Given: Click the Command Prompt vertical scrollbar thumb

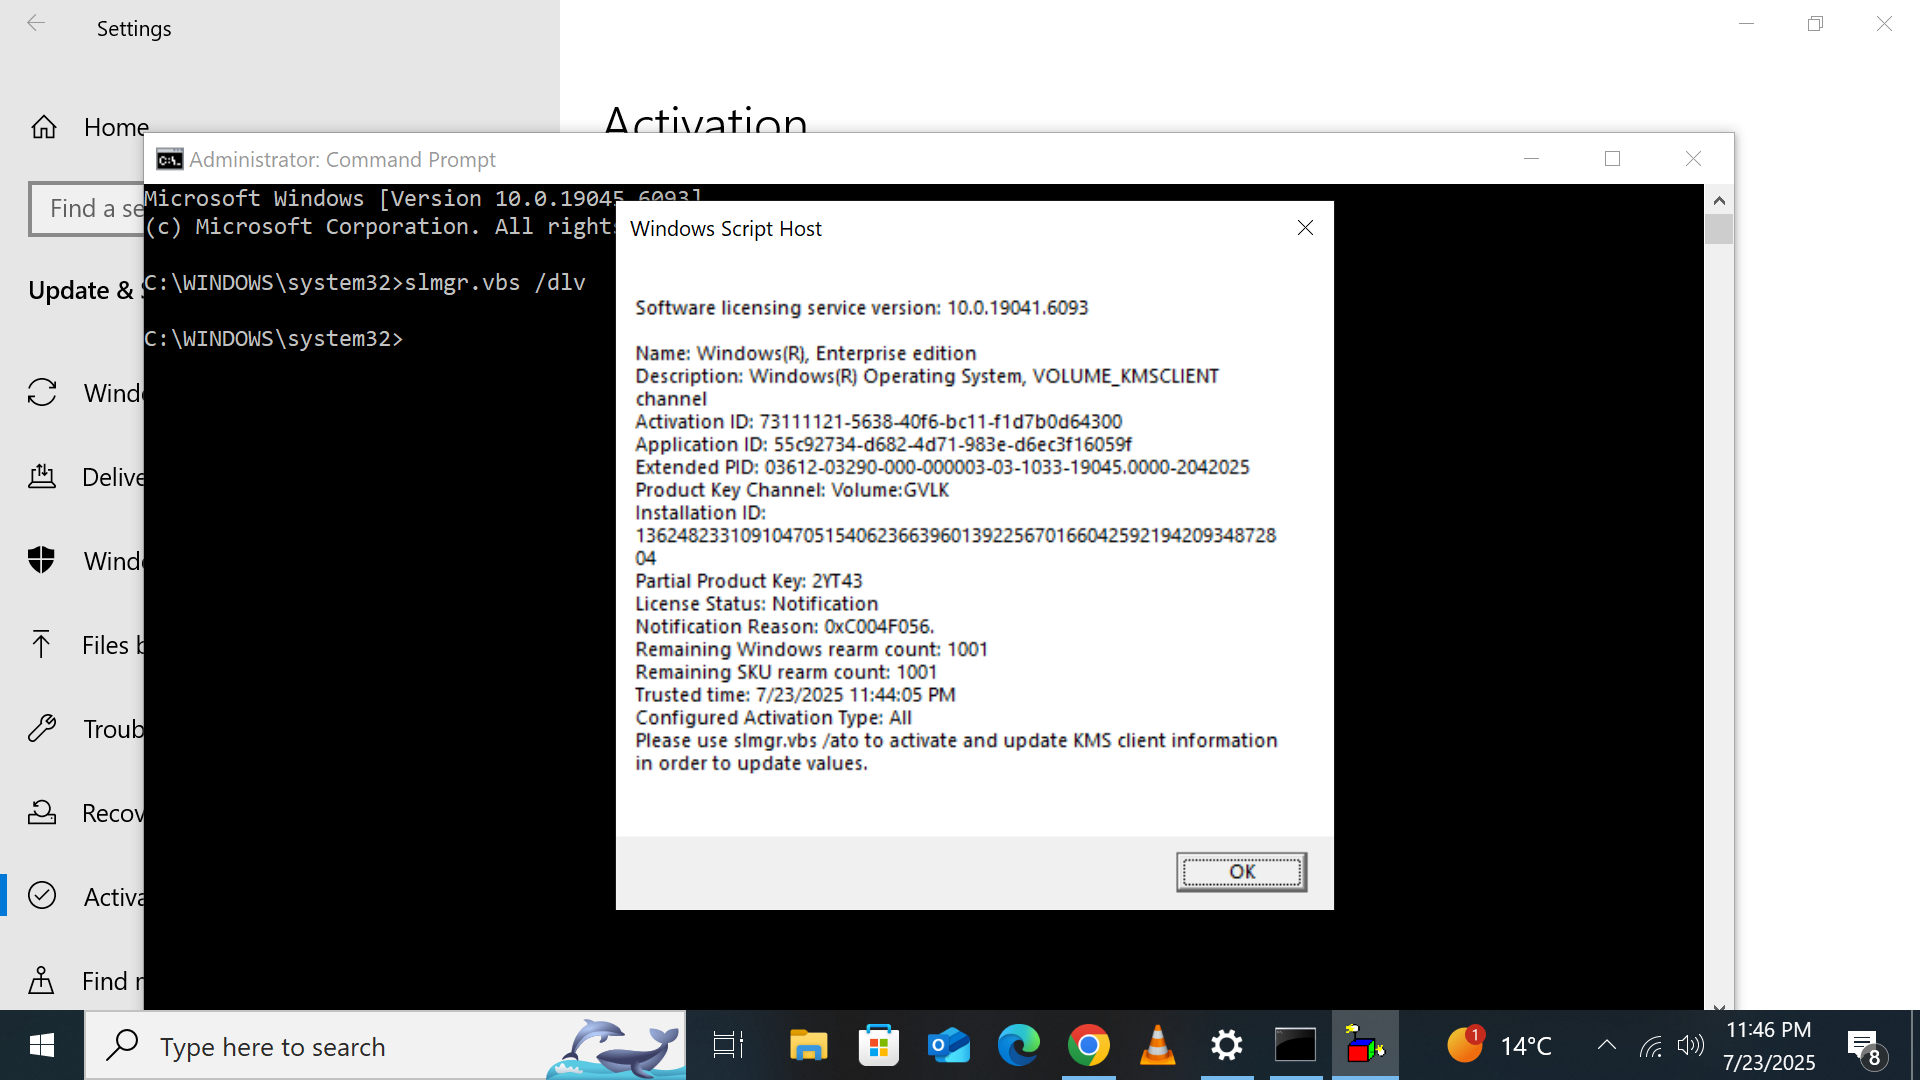Looking at the screenshot, I should tap(1719, 229).
